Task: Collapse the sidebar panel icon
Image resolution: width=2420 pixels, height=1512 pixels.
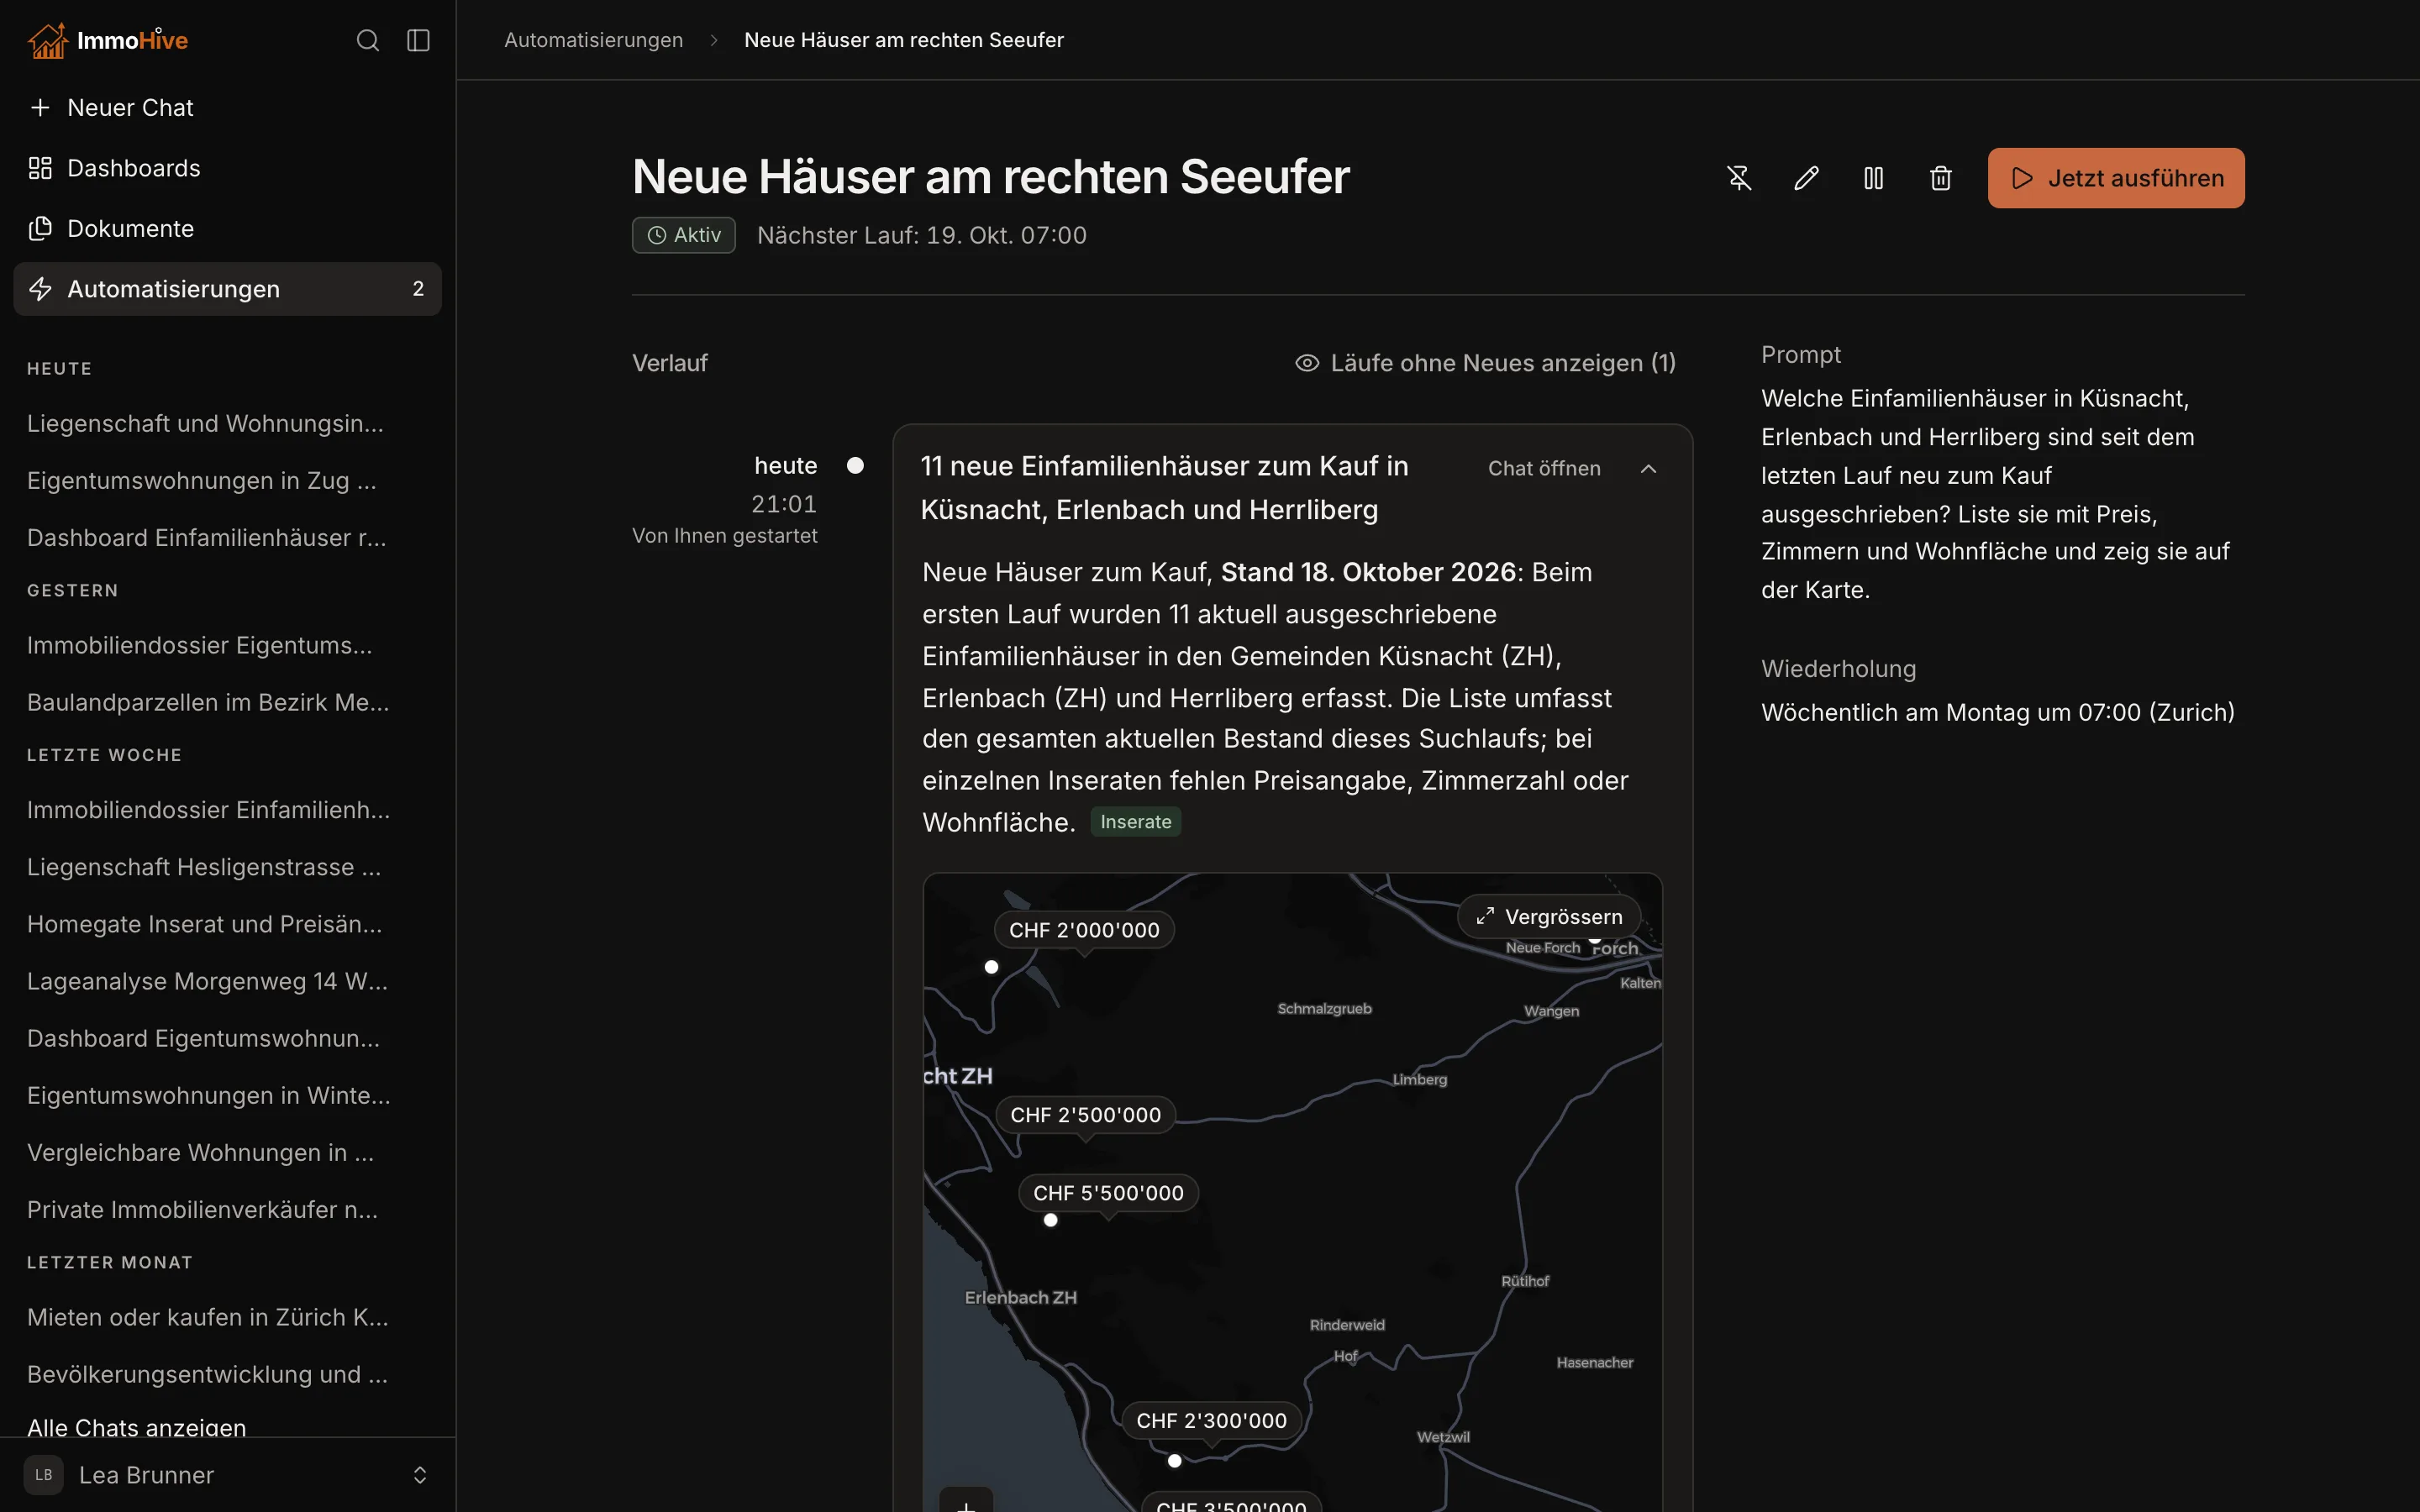Action: (418, 40)
